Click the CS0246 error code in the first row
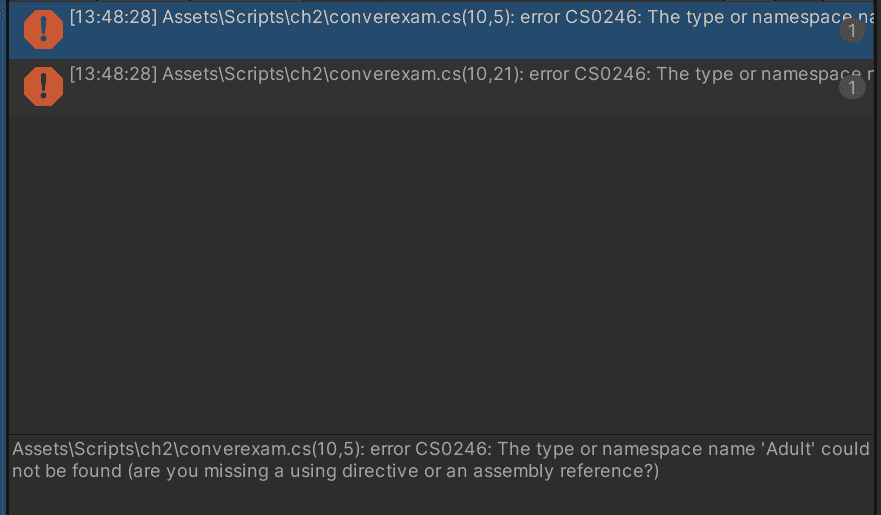Viewport: 881px width, 515px height. [598, 18]
